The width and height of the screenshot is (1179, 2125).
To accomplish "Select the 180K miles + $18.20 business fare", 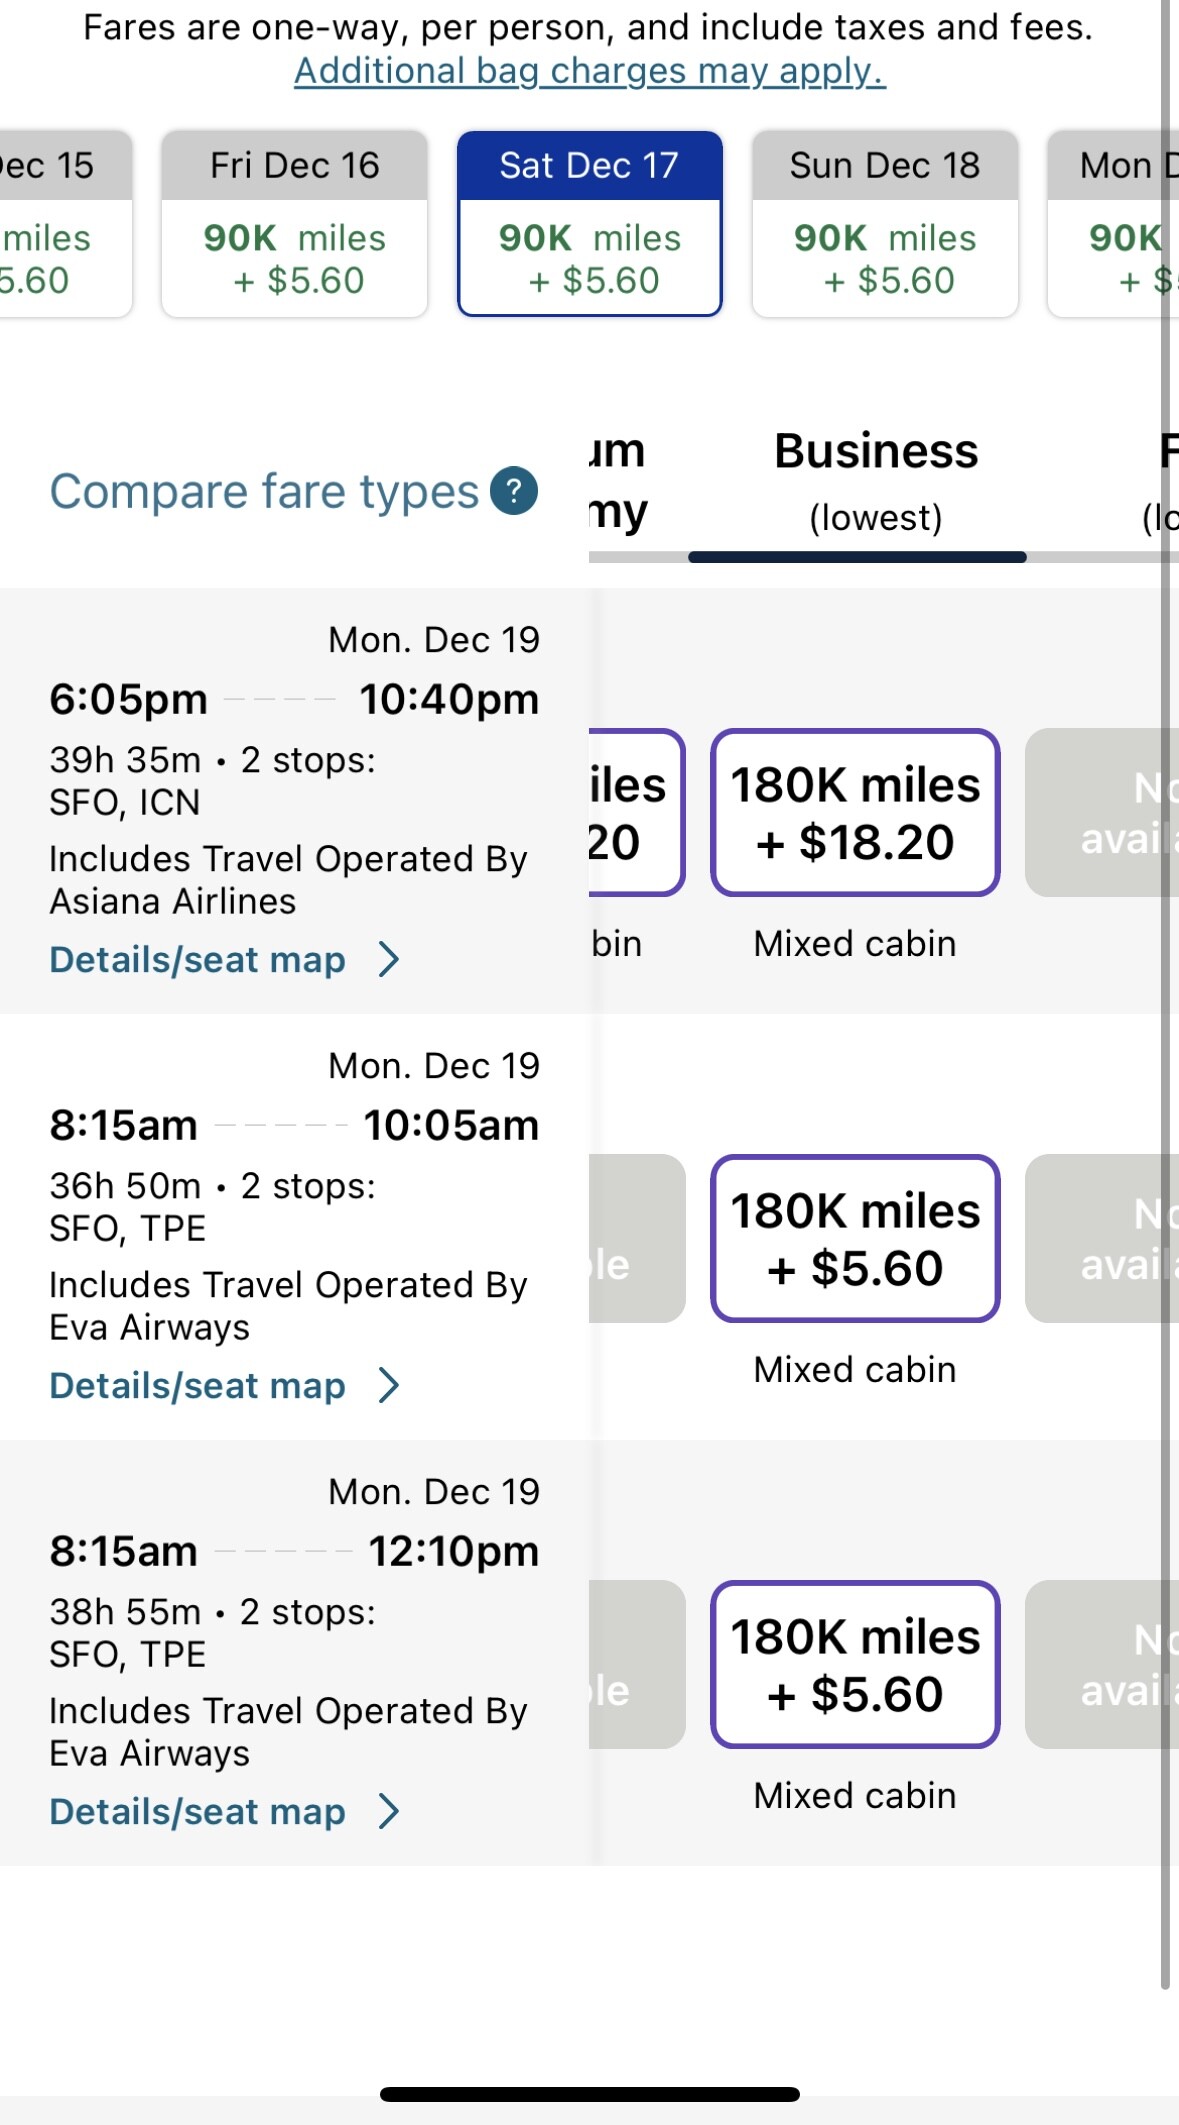I will coord(855,813).
